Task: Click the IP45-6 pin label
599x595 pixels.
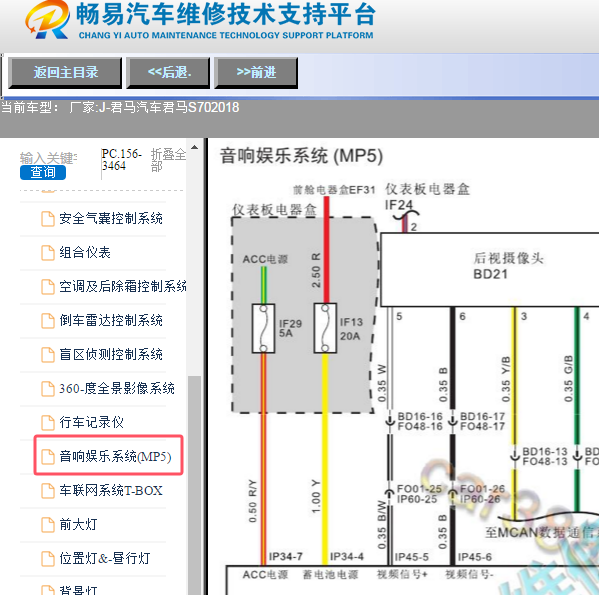Action: point(474,557)
